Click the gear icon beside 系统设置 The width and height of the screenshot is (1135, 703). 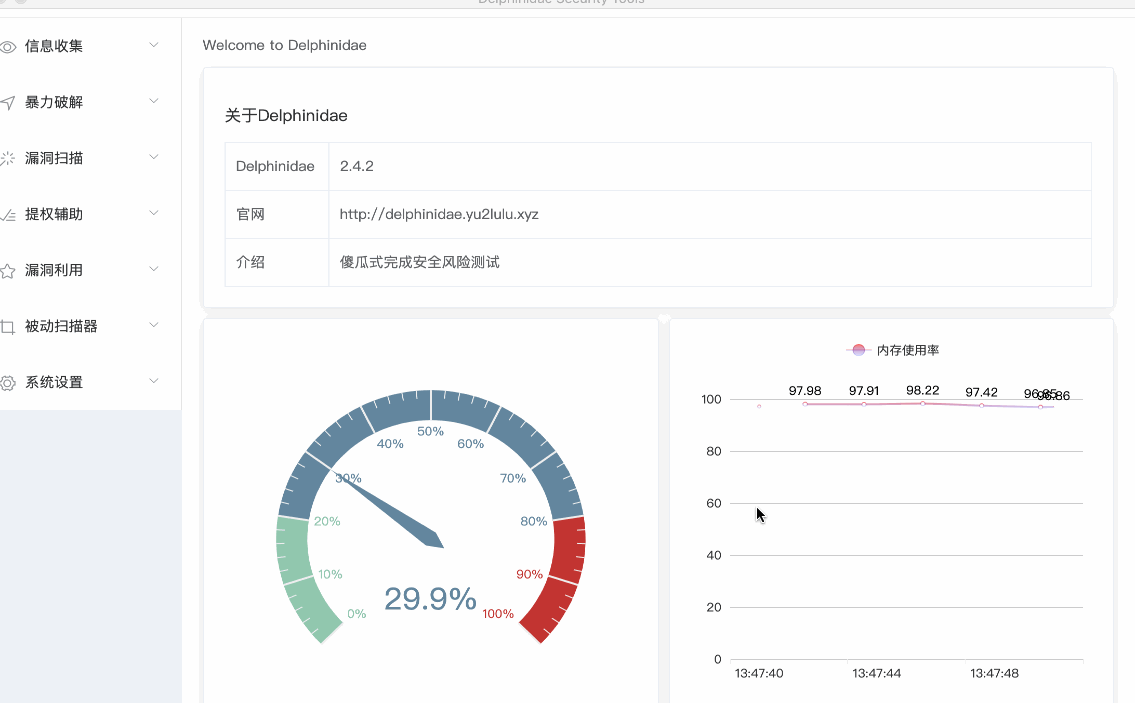pyautogui.click(x=8, y=383)
